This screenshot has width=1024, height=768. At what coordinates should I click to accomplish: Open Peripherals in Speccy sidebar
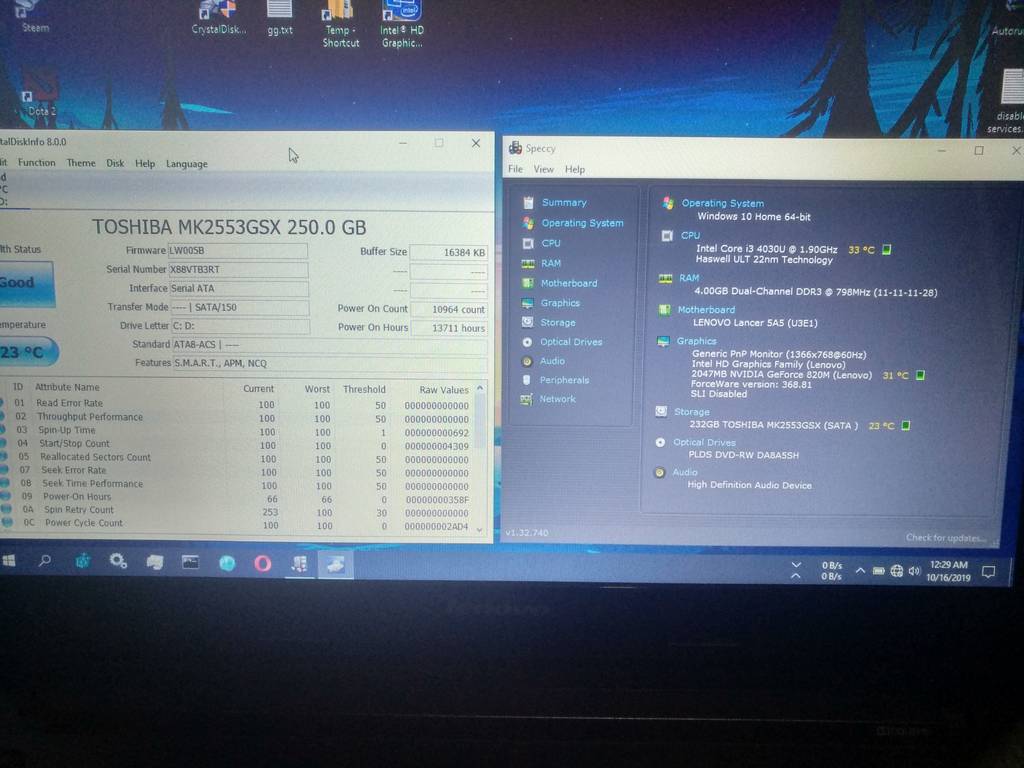564,380
